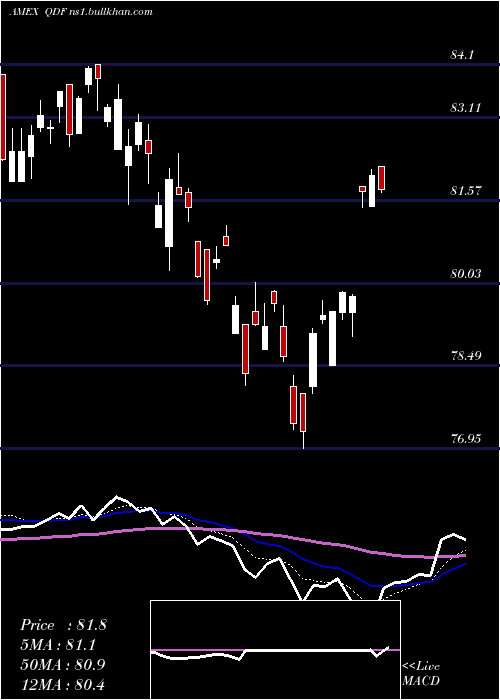Viewport: 500px width, 700px height.
Task: Click the 80.03 price level label
Action: (x=466, y=274)
